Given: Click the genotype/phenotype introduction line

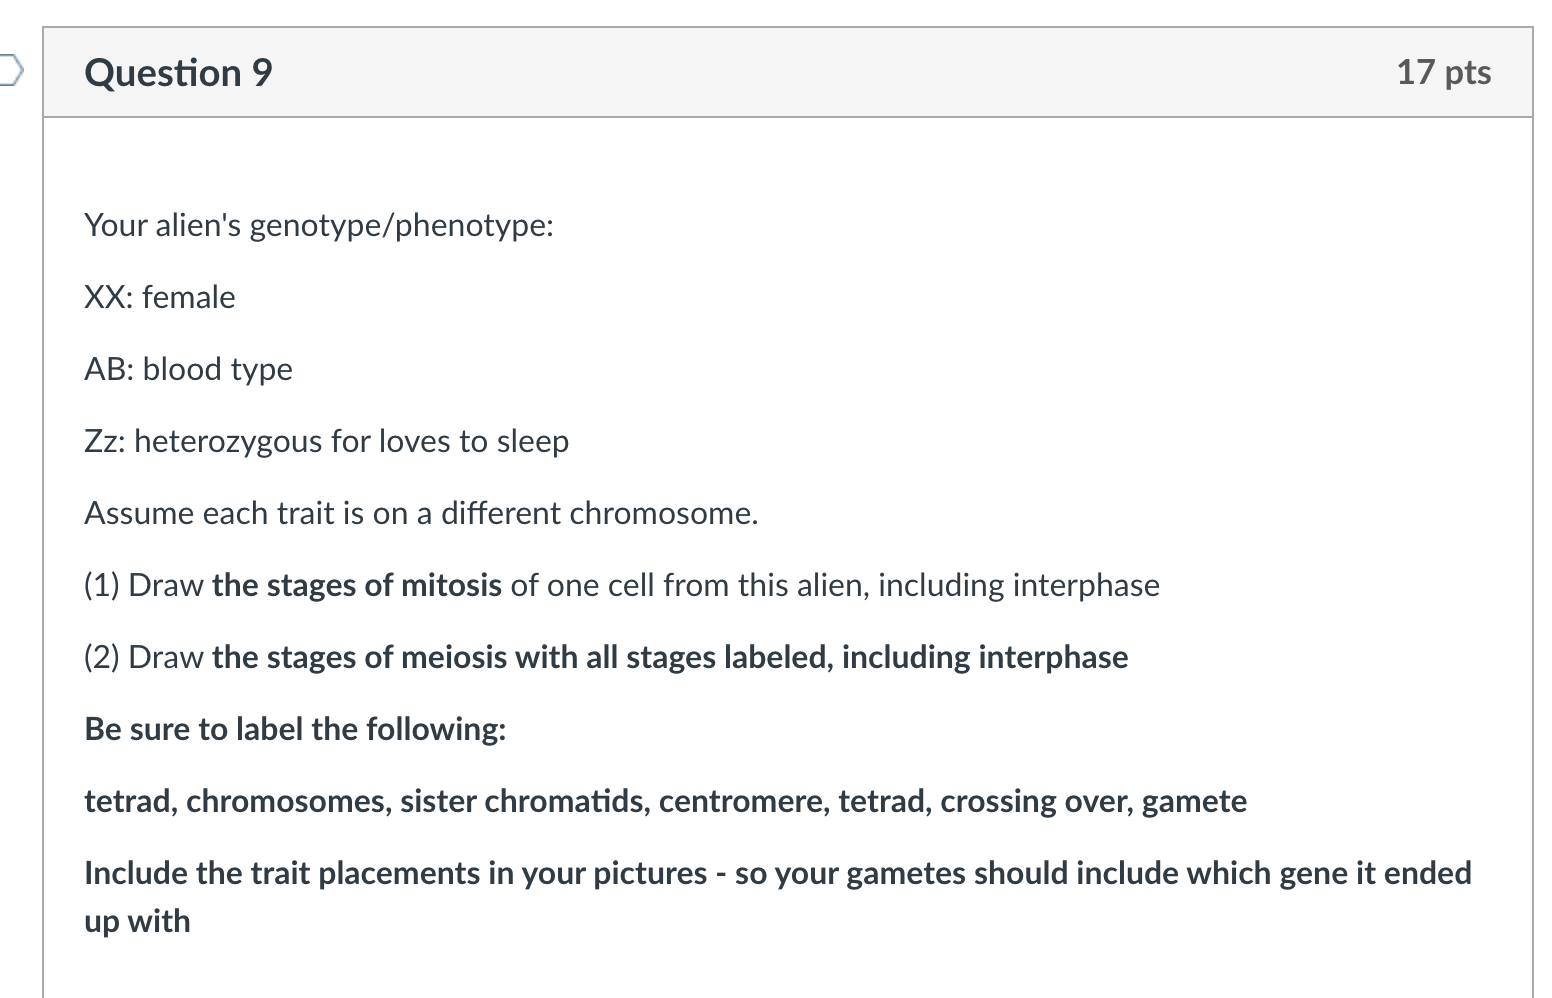Looking at the screenshot, I should tap(318, 225).
